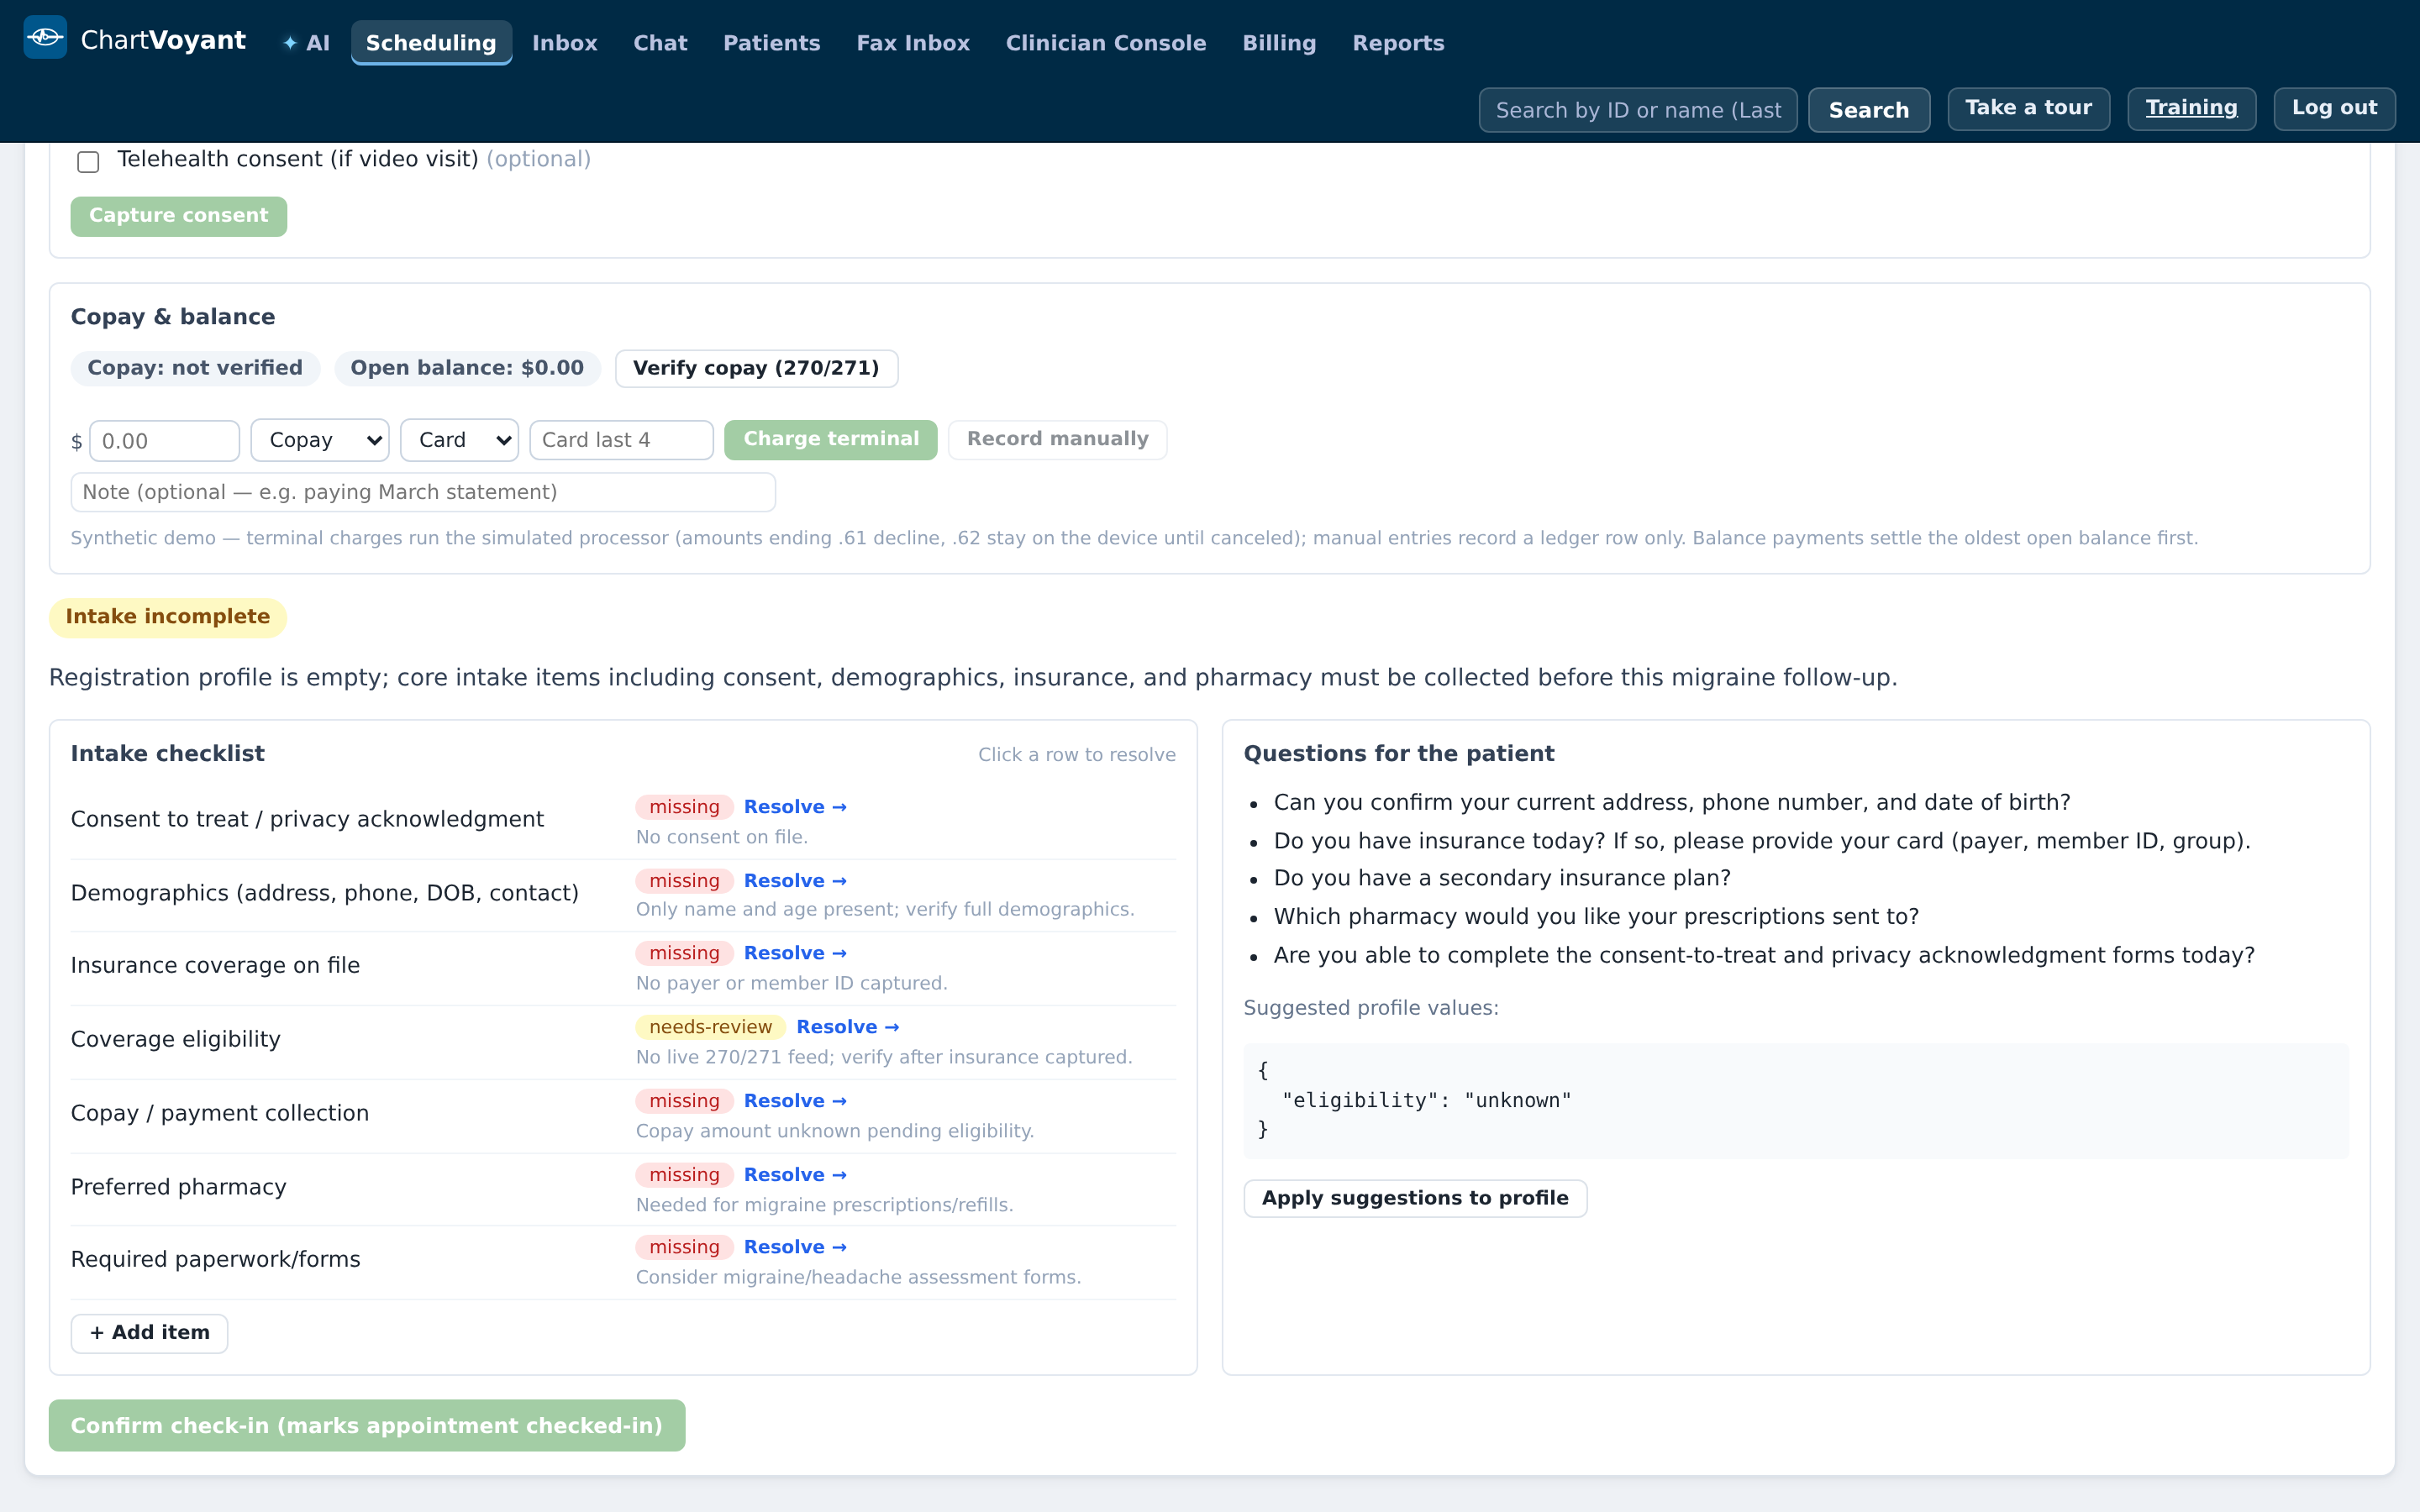Click the 'Consent to treat / privacy acknowledgment' row
The width and height of the screenshot is (2420, 1512).
click(623, 821)
